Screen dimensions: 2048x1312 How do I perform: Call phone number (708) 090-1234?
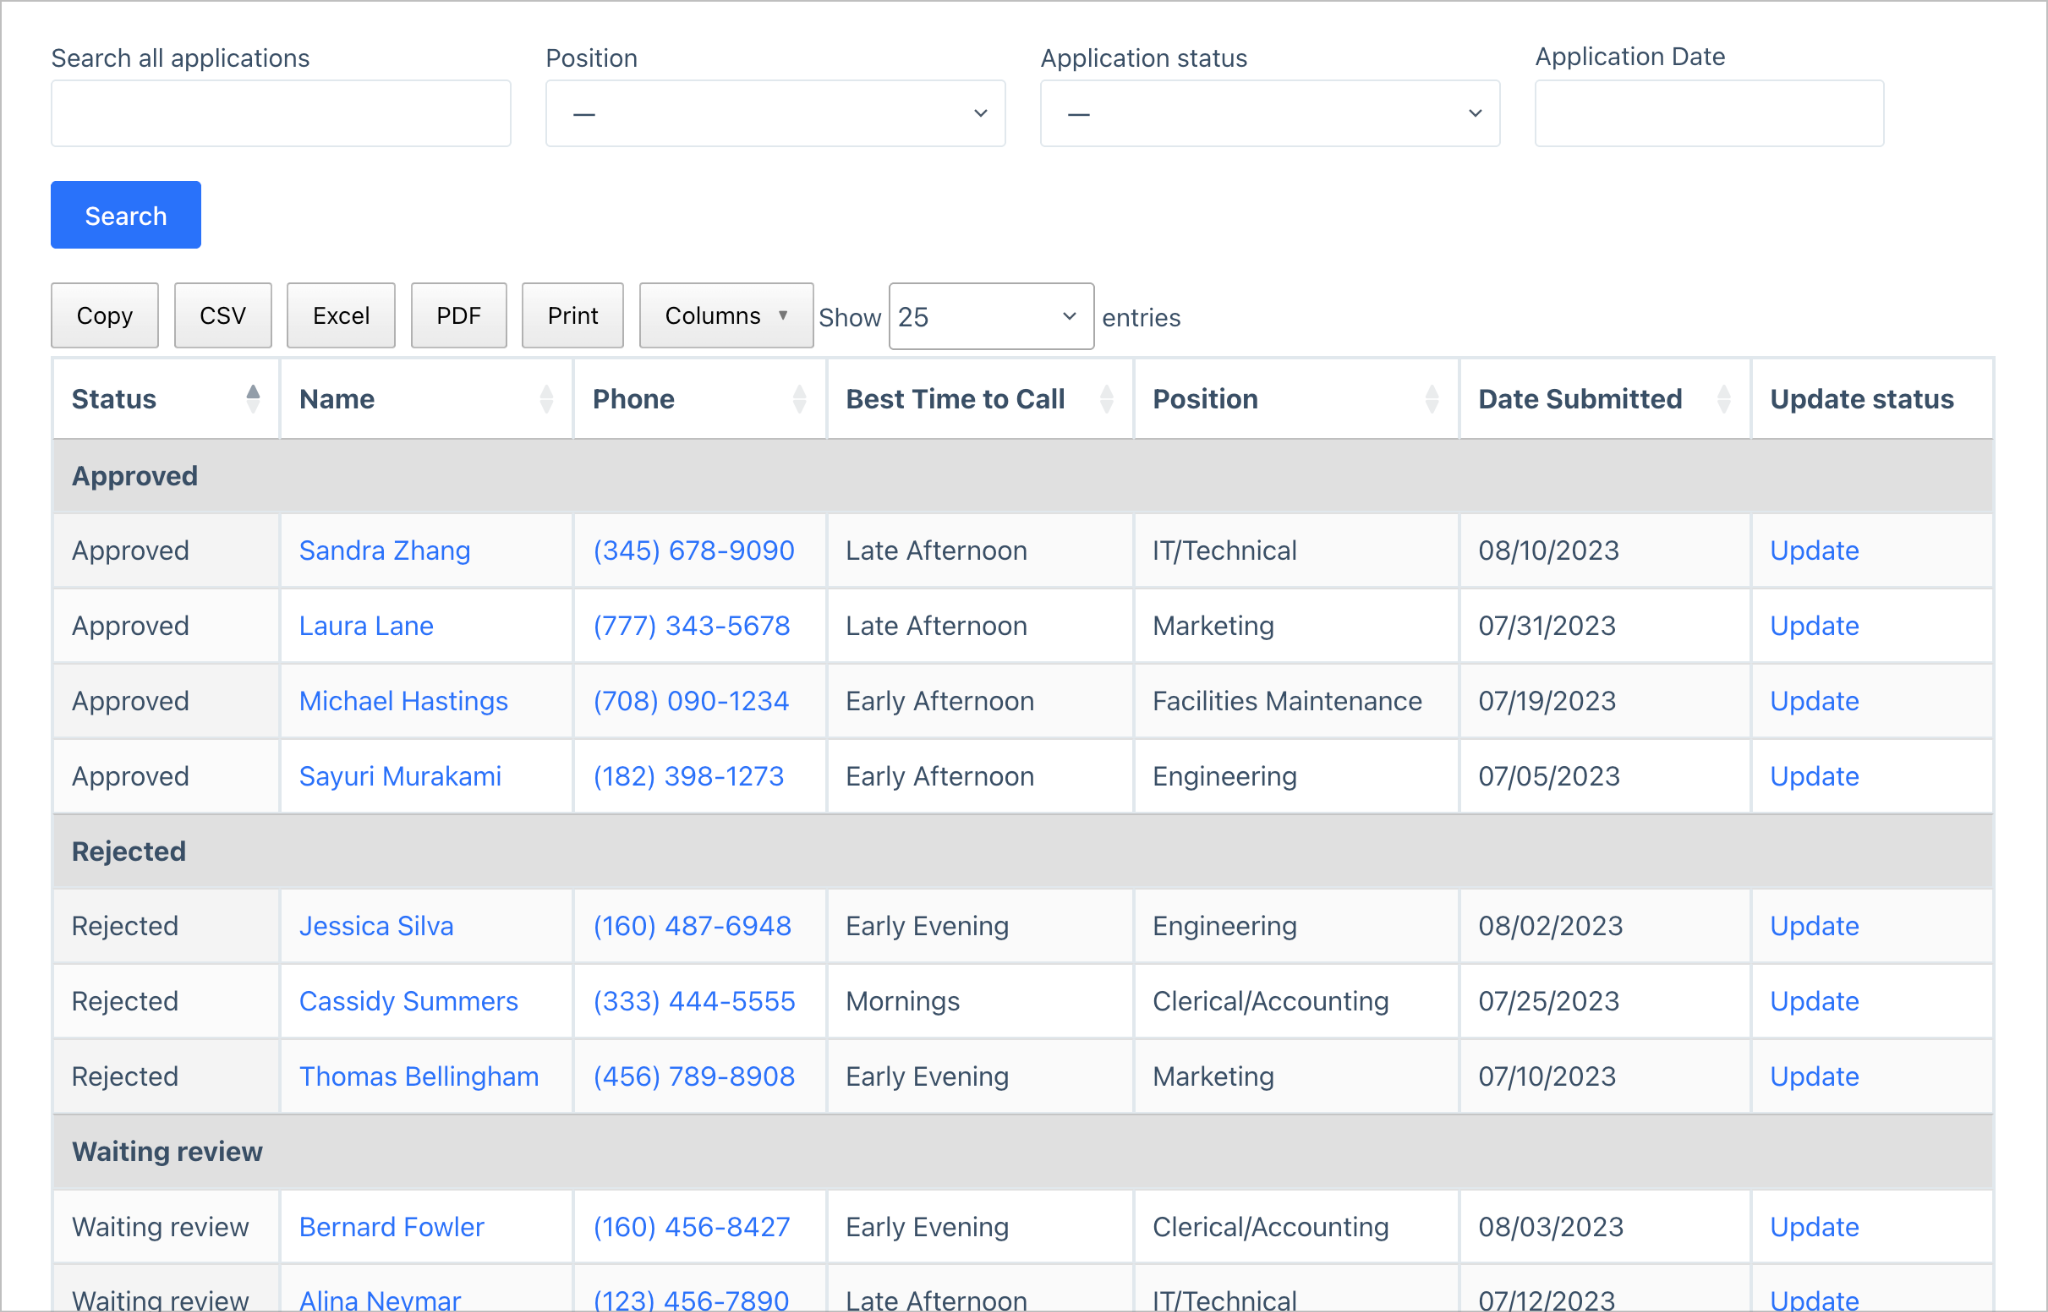pos(691,701)
